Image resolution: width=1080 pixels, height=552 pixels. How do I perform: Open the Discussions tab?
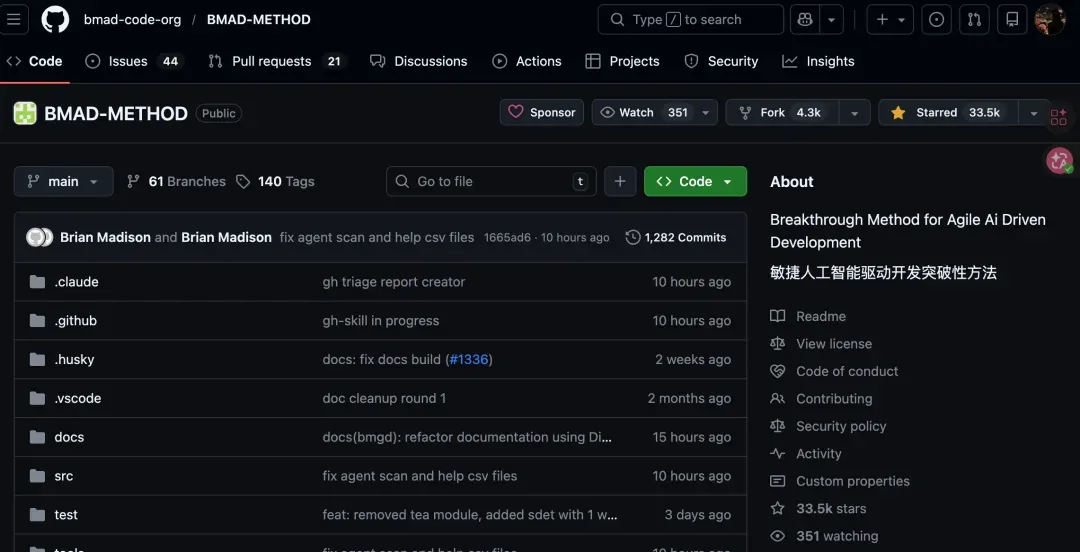click(x=419, y=61)
